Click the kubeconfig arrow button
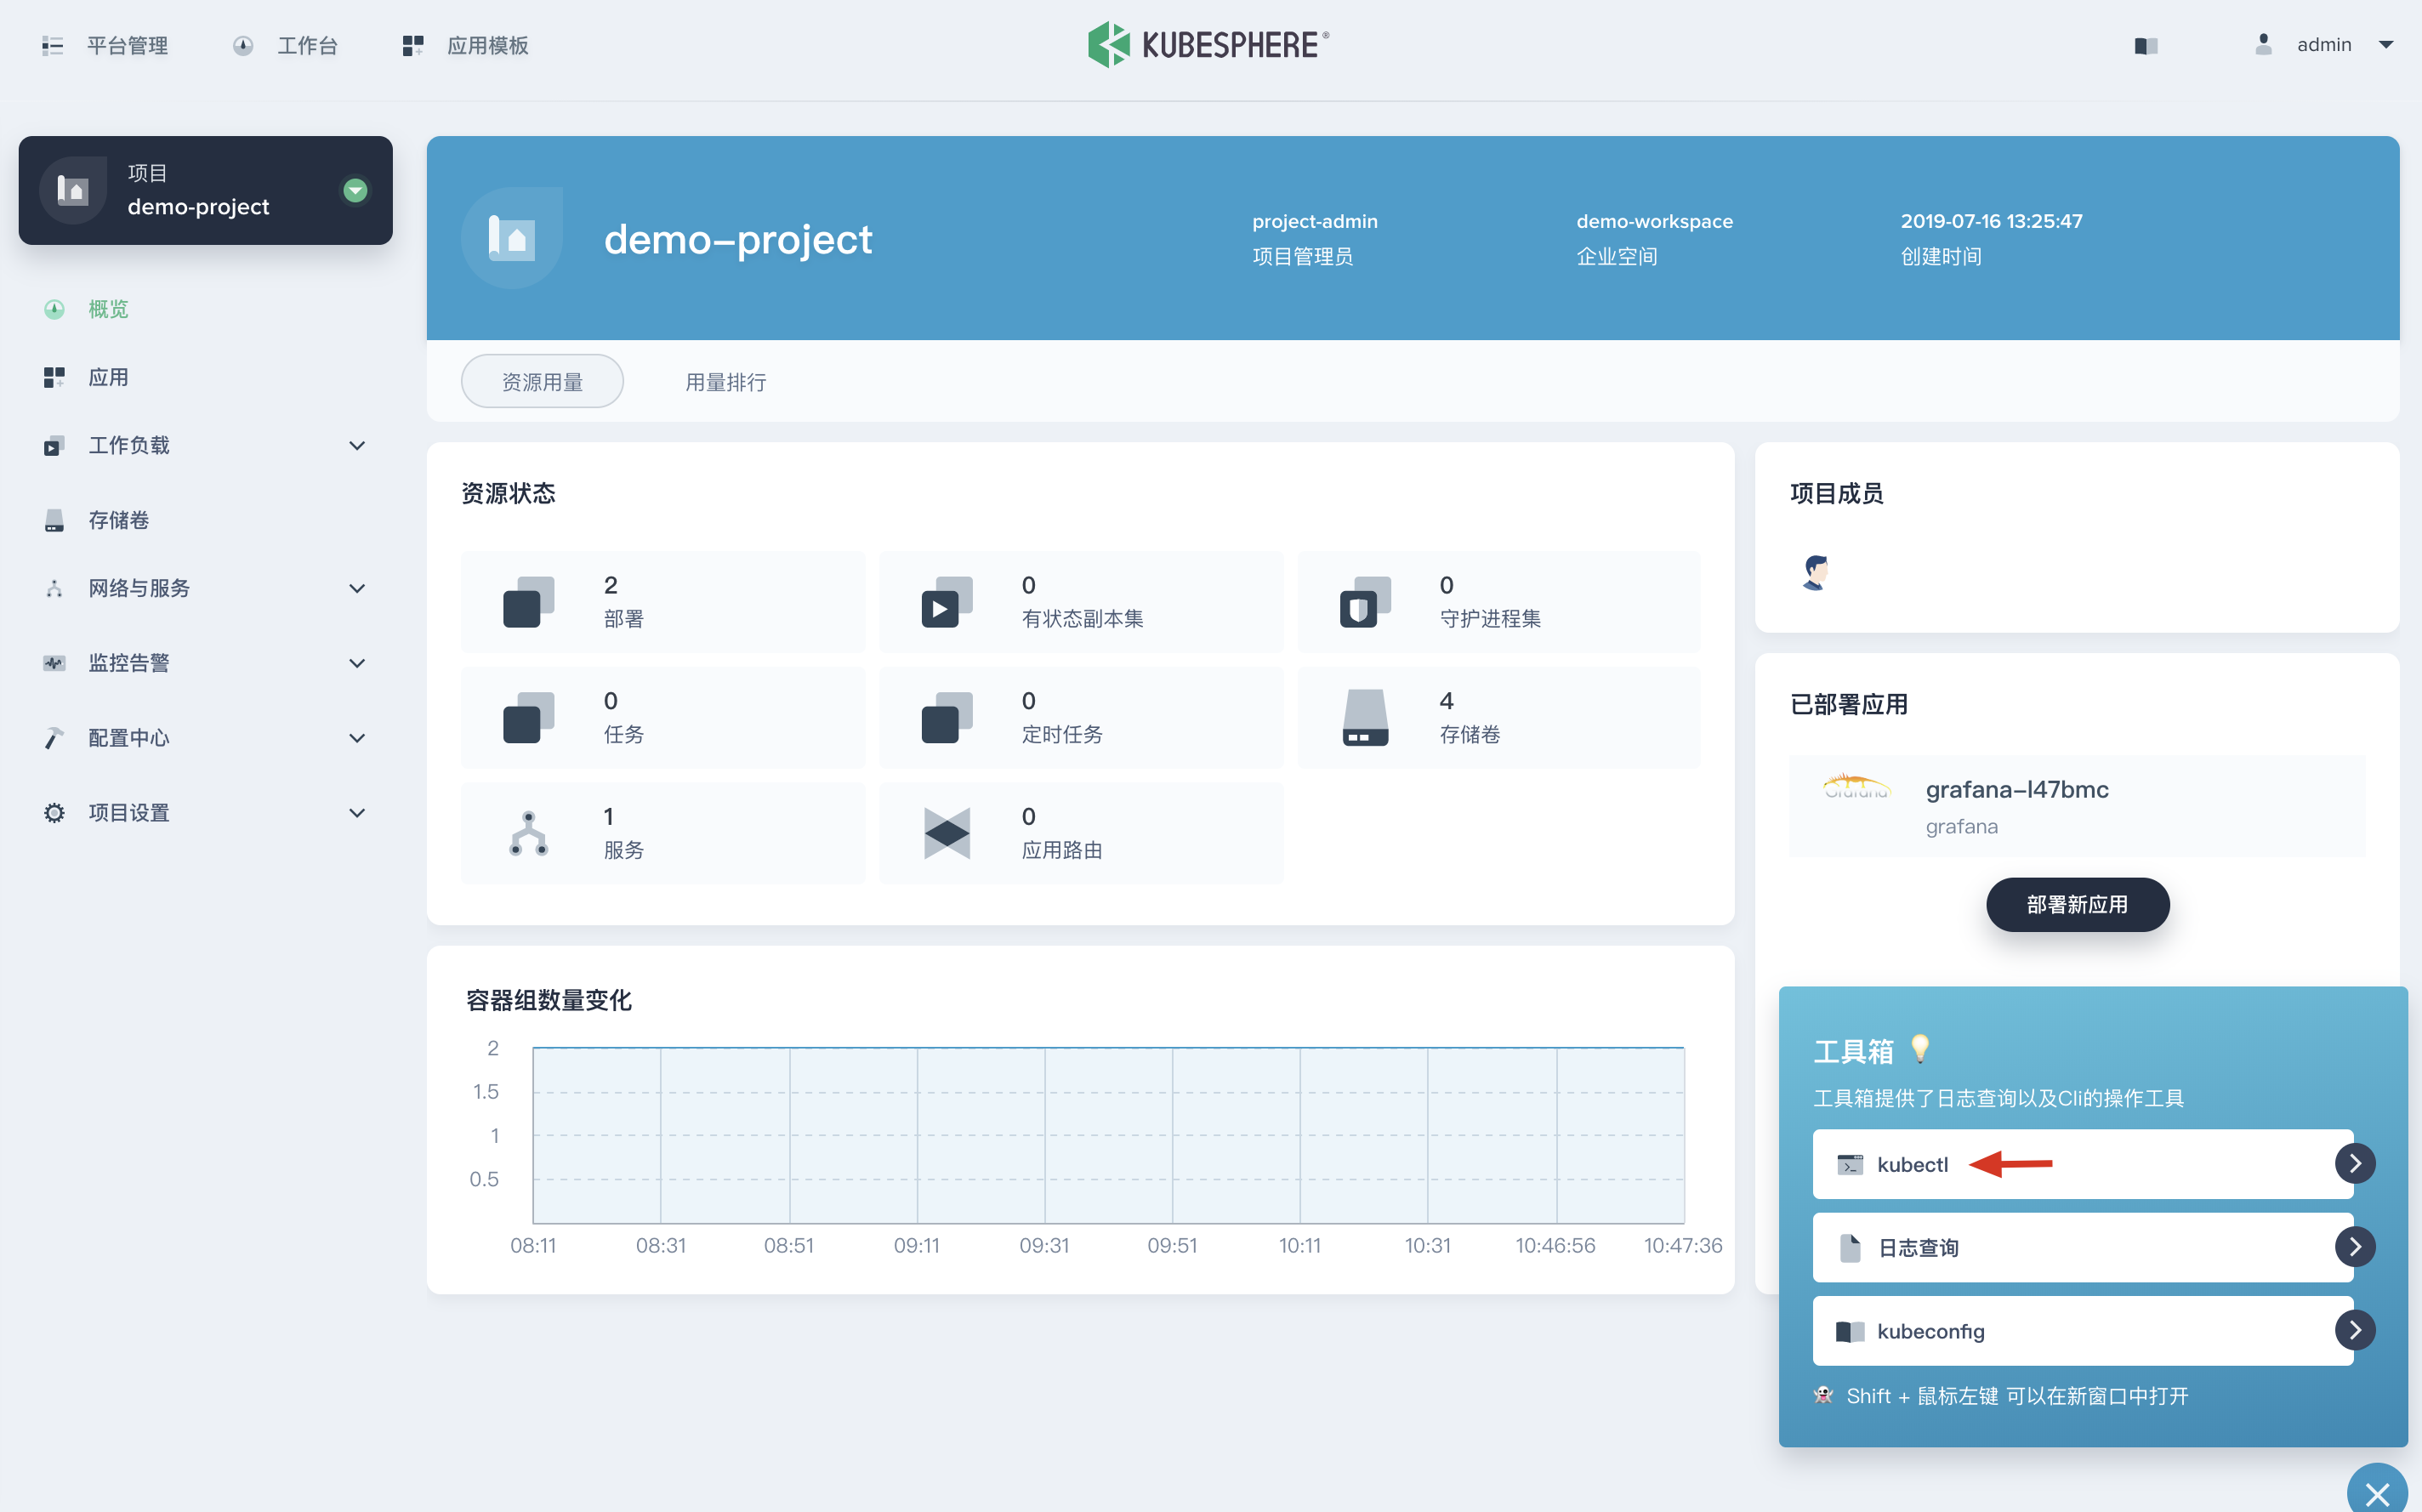Image resolution: width=2422 pixels, height=1512 pixels. pyautogui.click(x=2354, y=1330)
